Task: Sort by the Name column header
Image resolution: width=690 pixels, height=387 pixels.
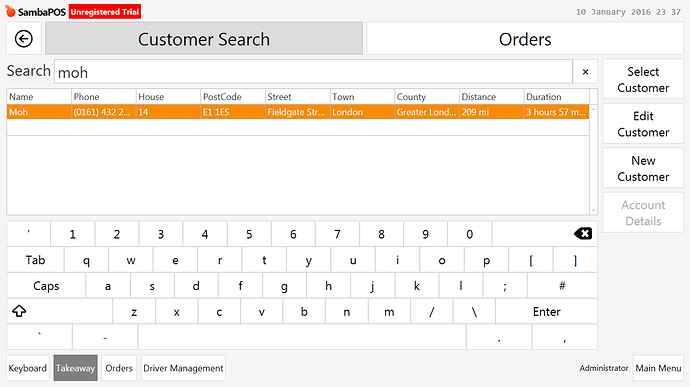Action: [x=39, y=97]
